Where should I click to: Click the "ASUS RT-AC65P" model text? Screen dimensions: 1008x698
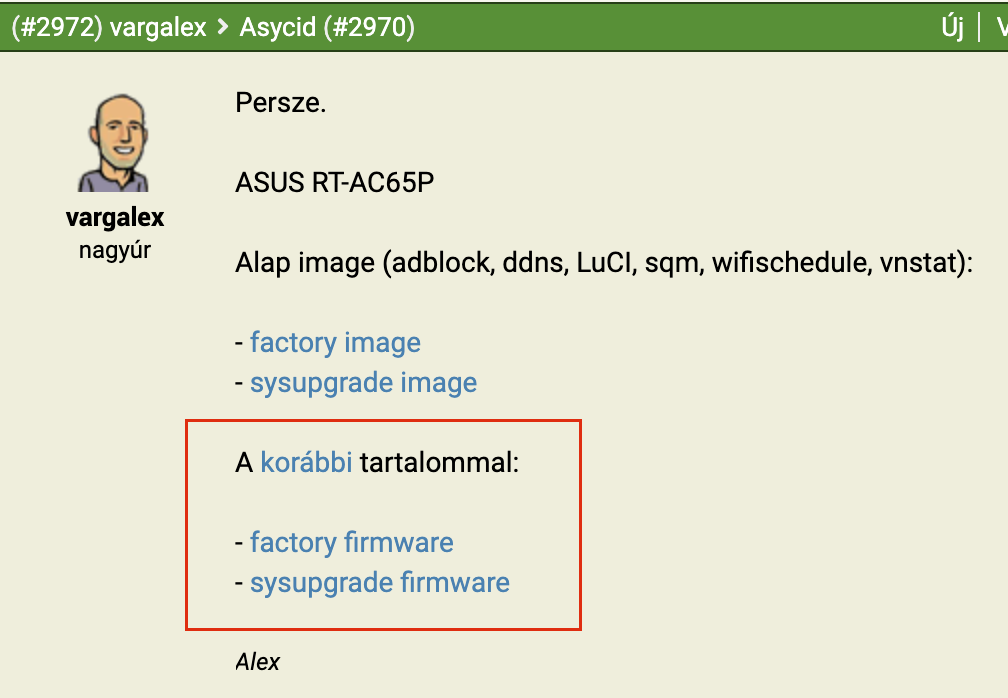click(334, 183)
